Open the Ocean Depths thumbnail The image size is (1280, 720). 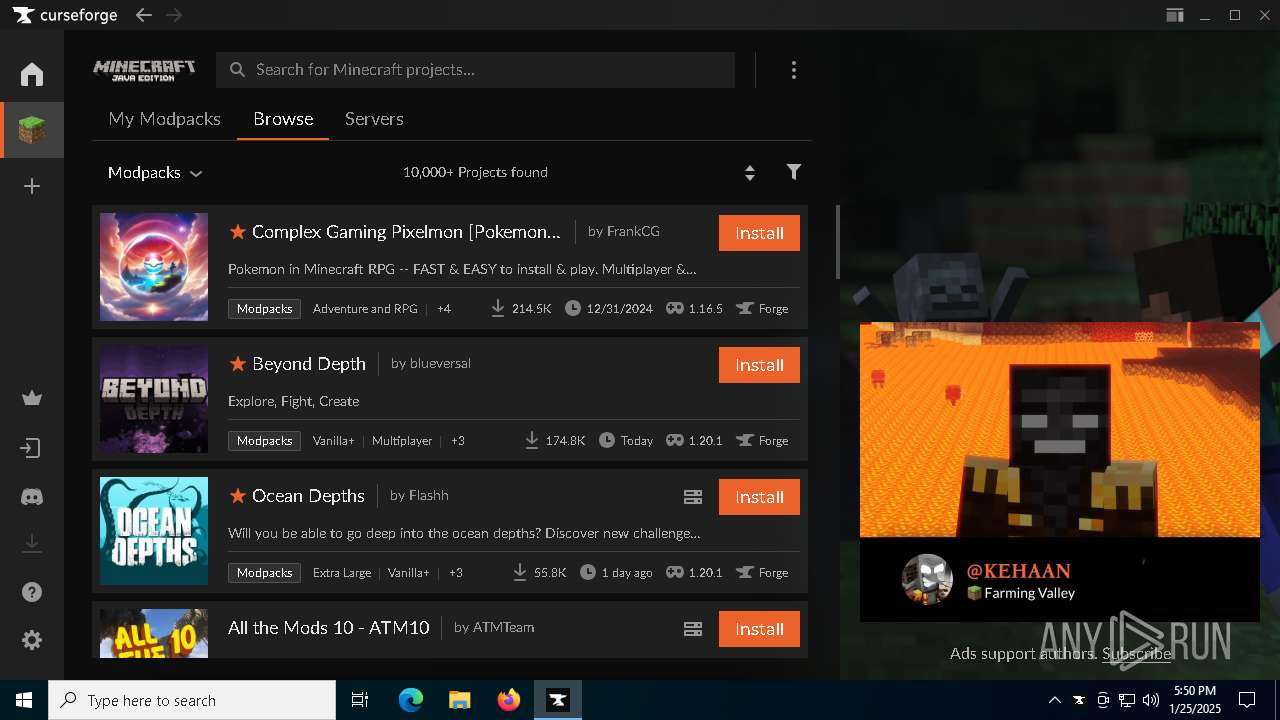154,531
